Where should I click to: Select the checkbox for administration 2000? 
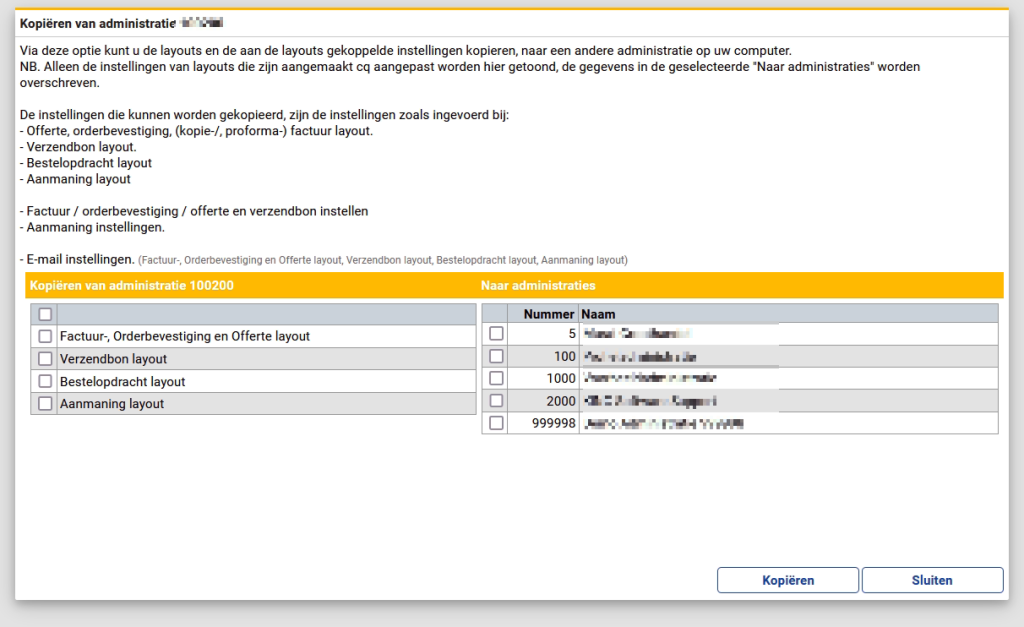tap(496, 401)
